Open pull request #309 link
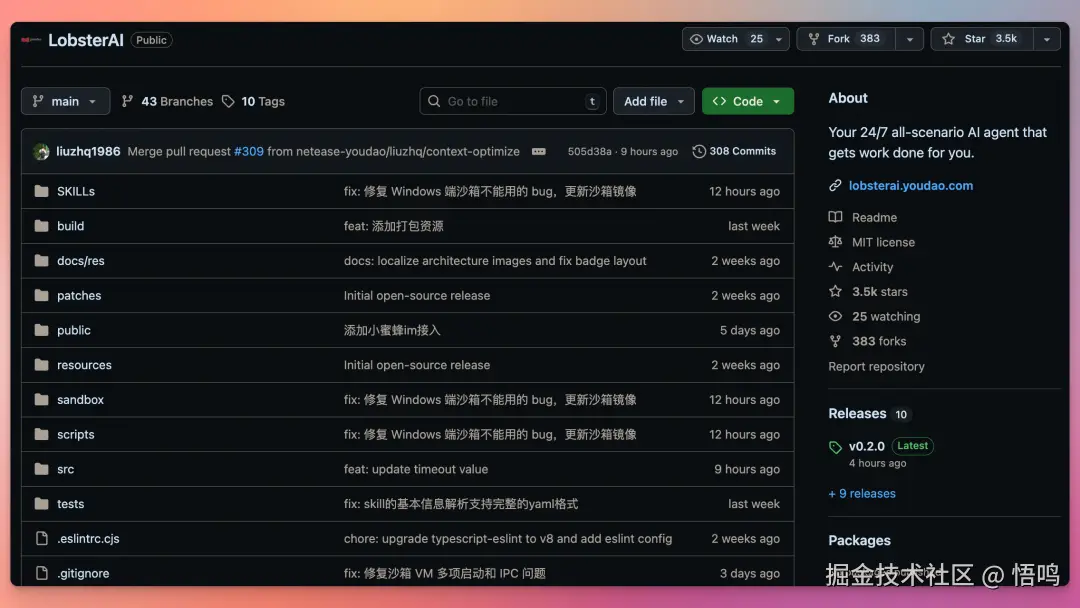The width and height of the screenshot is (1080, 608). click(249, 151)
